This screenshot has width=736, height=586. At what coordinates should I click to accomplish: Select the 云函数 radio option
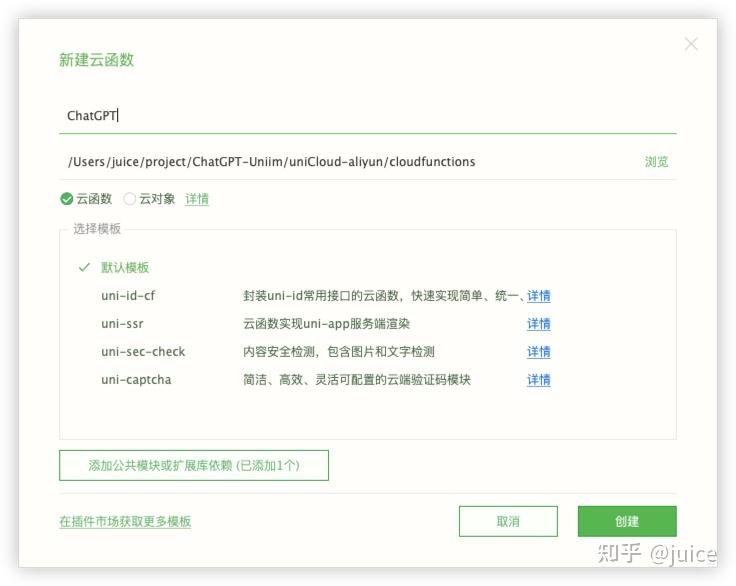(86, 199)
